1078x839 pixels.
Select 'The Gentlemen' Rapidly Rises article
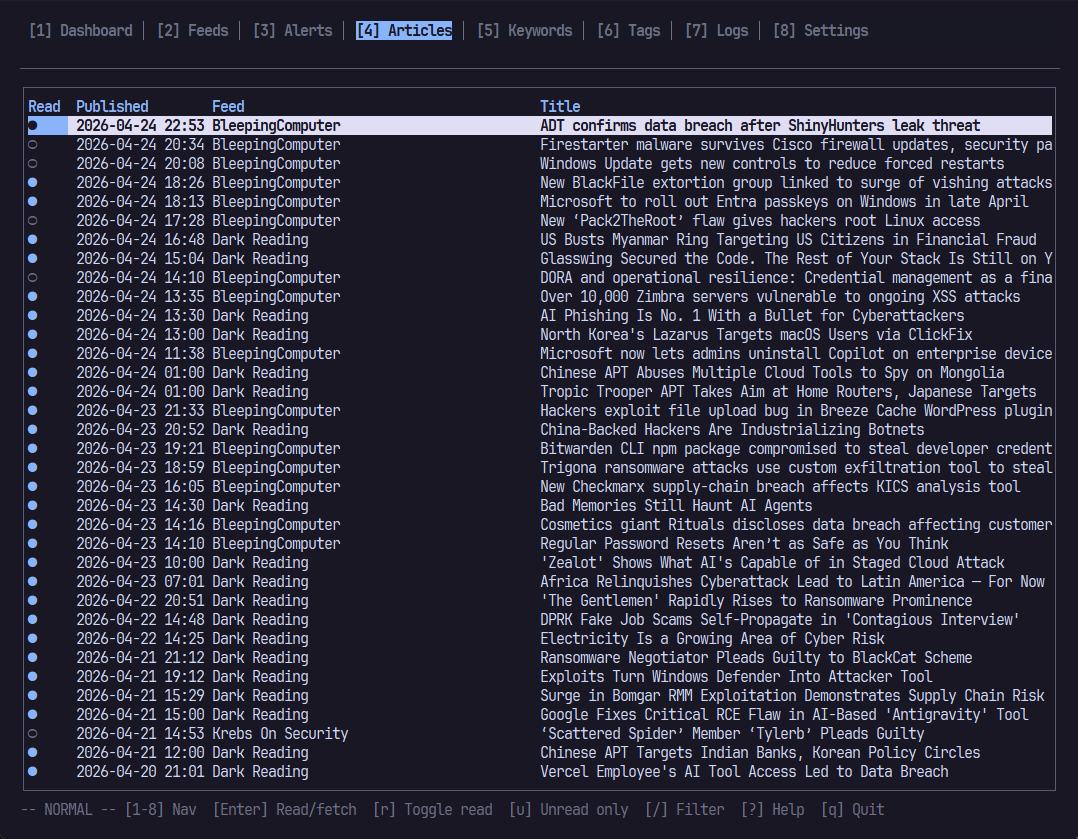540,601
